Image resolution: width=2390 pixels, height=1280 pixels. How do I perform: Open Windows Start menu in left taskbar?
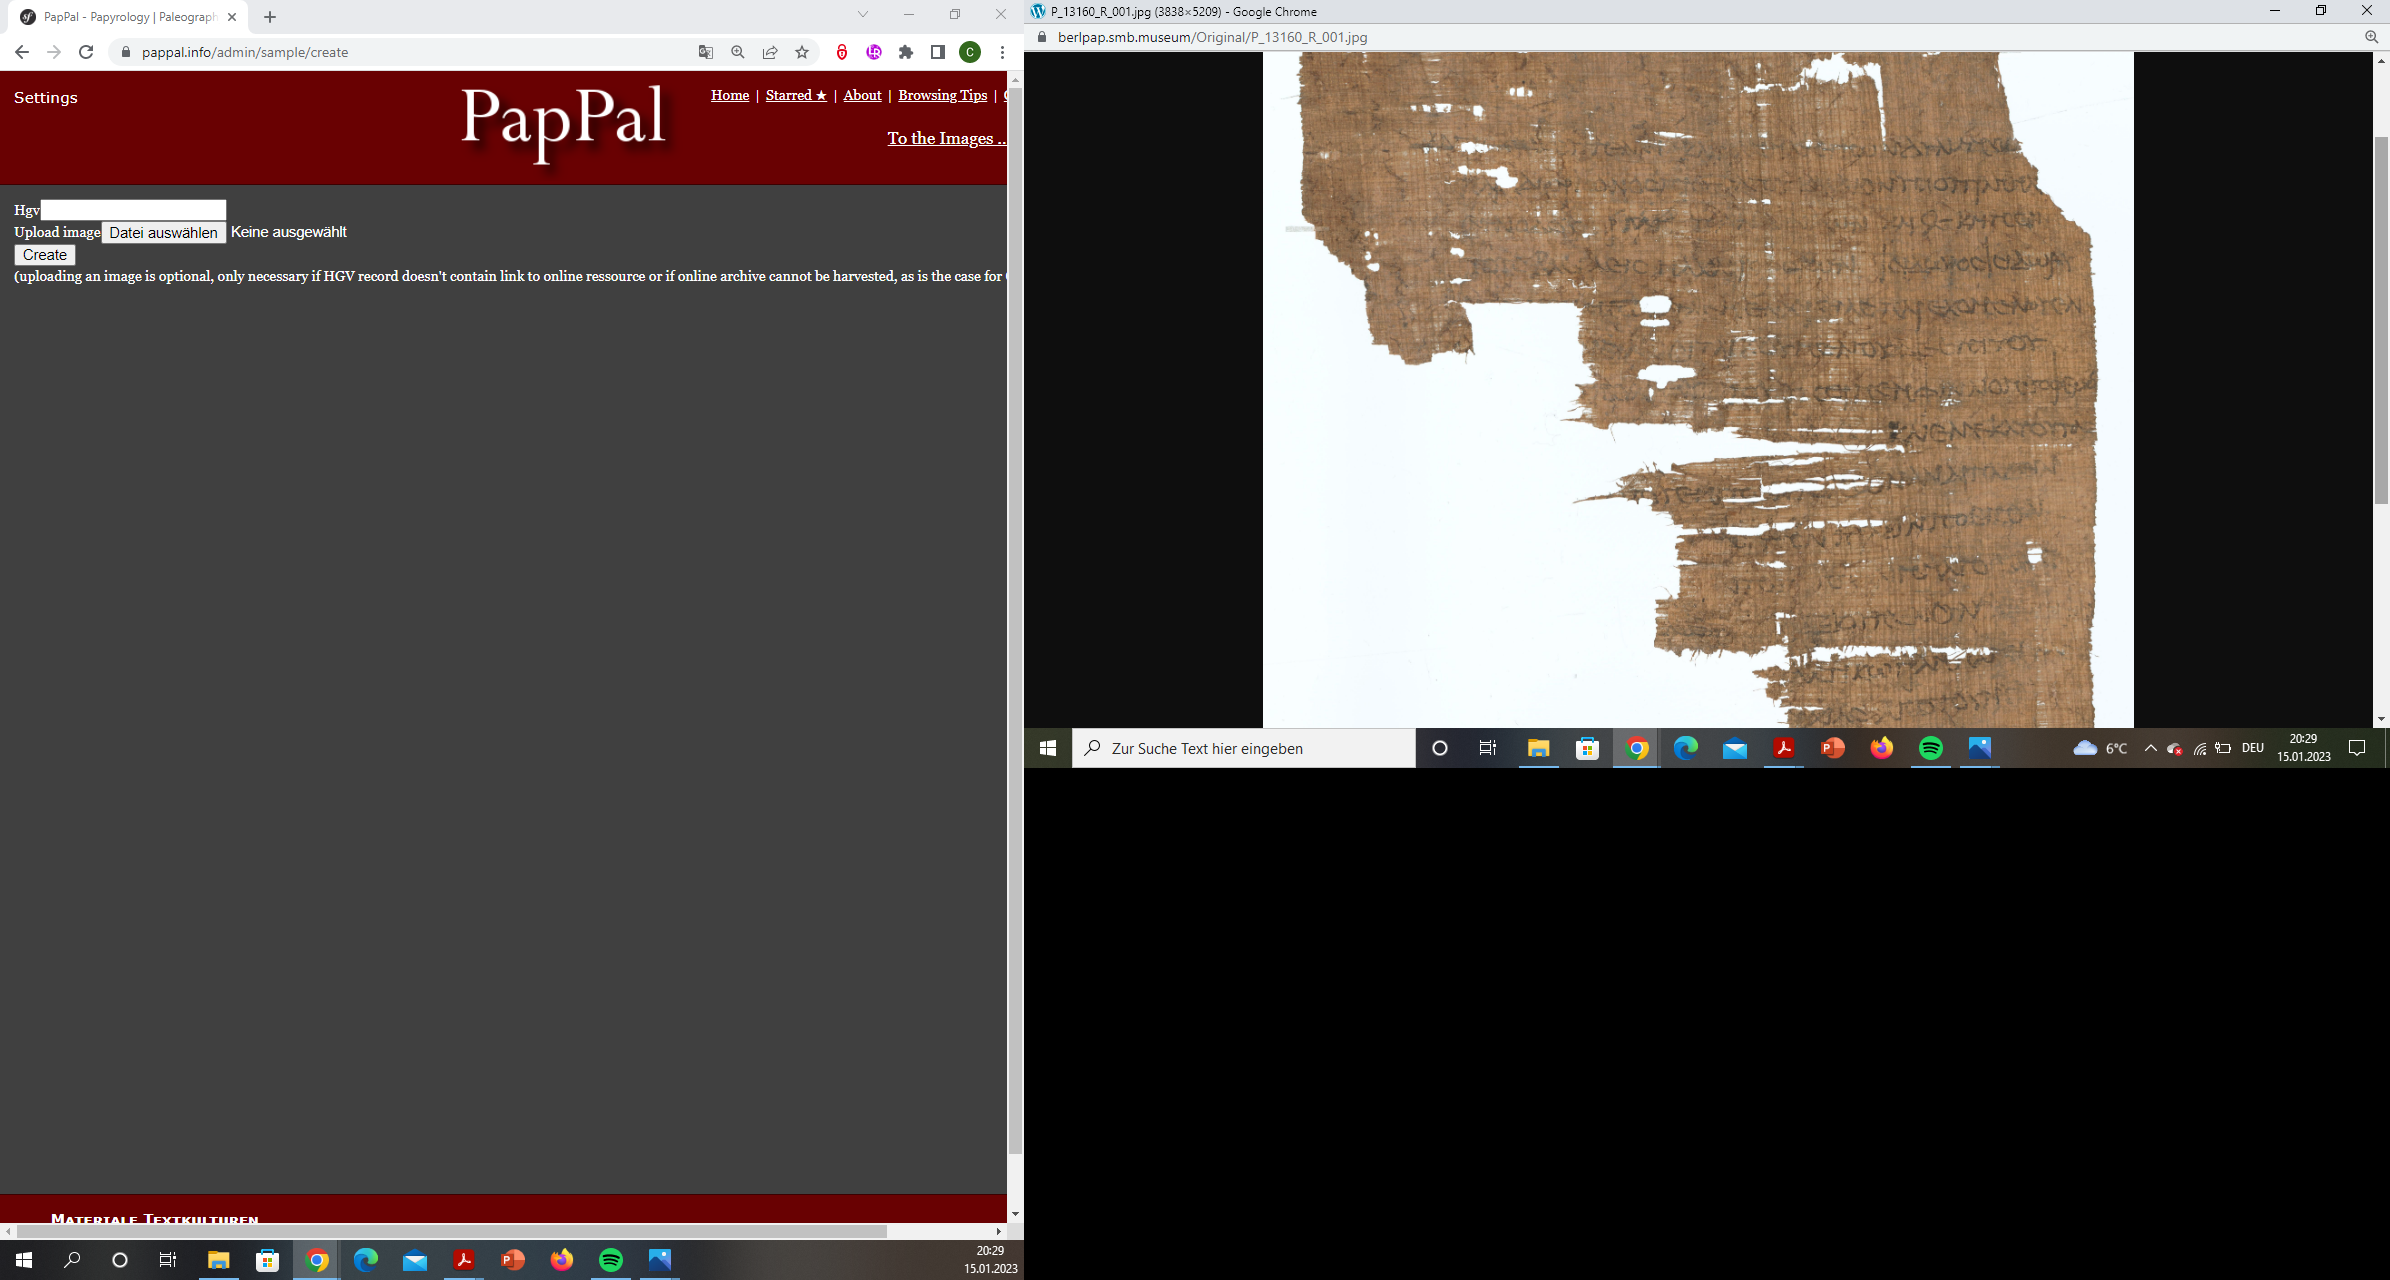coord(24,1260)
